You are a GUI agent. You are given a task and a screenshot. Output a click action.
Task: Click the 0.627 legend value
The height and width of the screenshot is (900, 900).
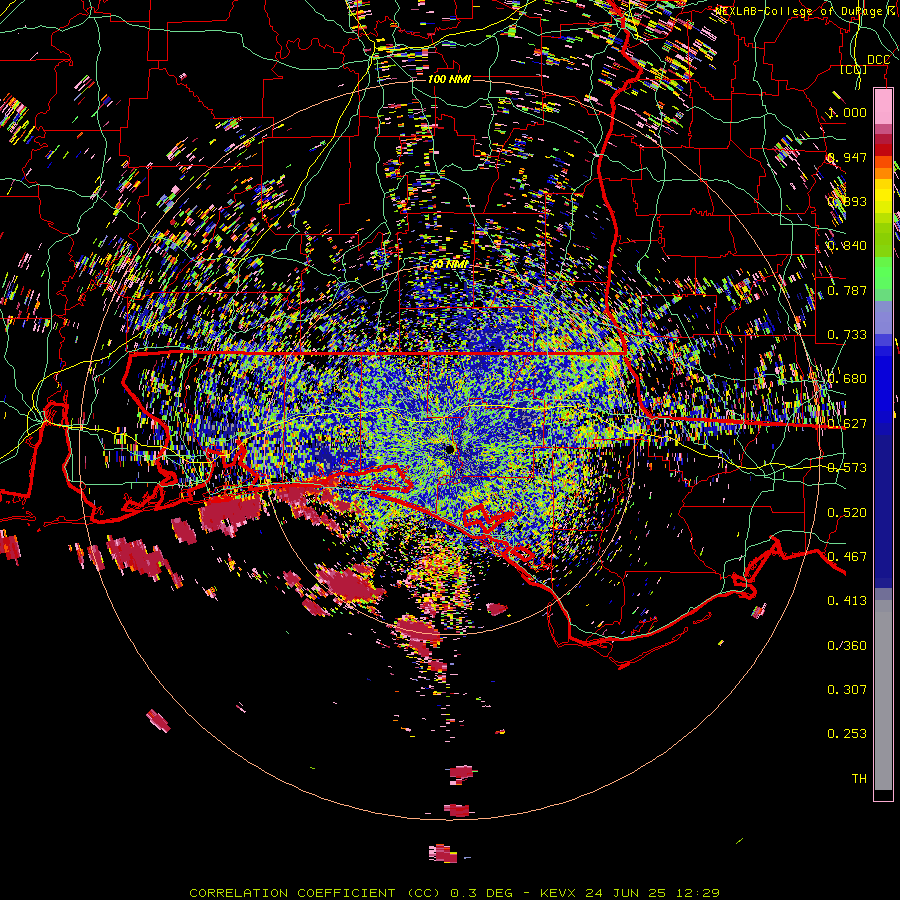(x=847, y=424)
